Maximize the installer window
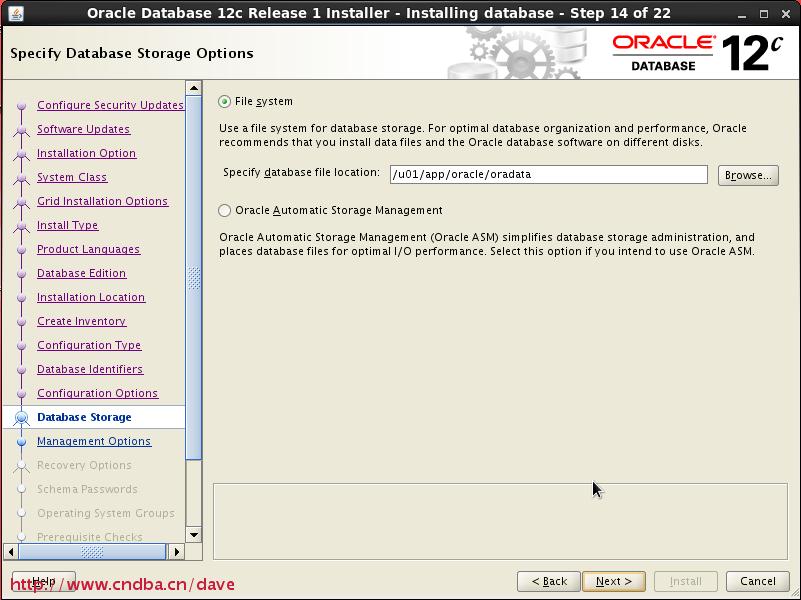 (764, 14)
